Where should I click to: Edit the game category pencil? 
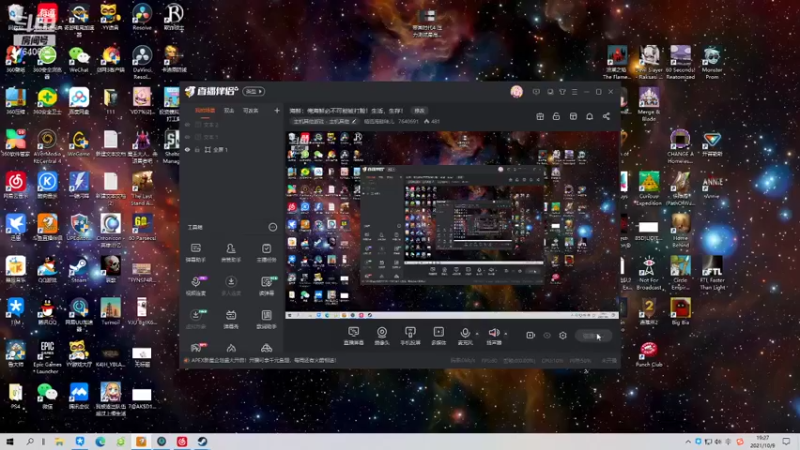pos(354,121)
